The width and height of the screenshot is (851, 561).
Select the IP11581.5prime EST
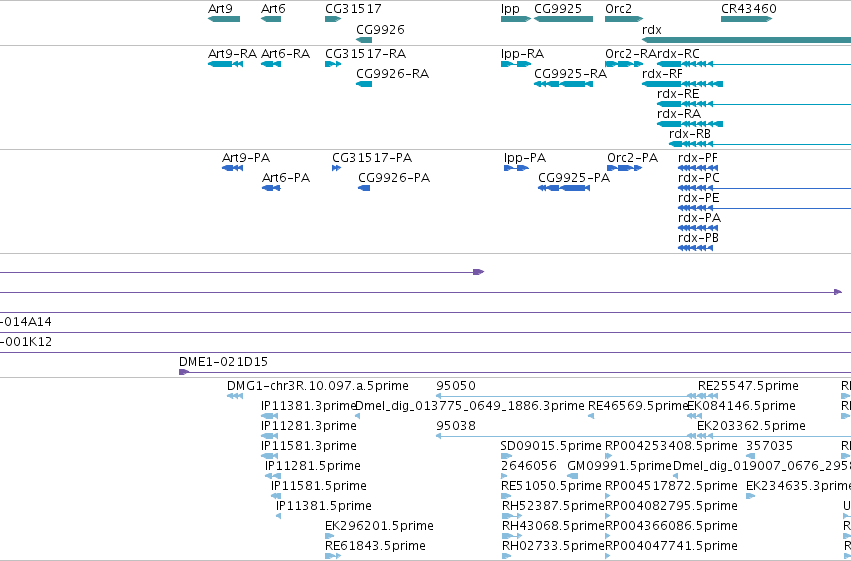click(276, 496)
